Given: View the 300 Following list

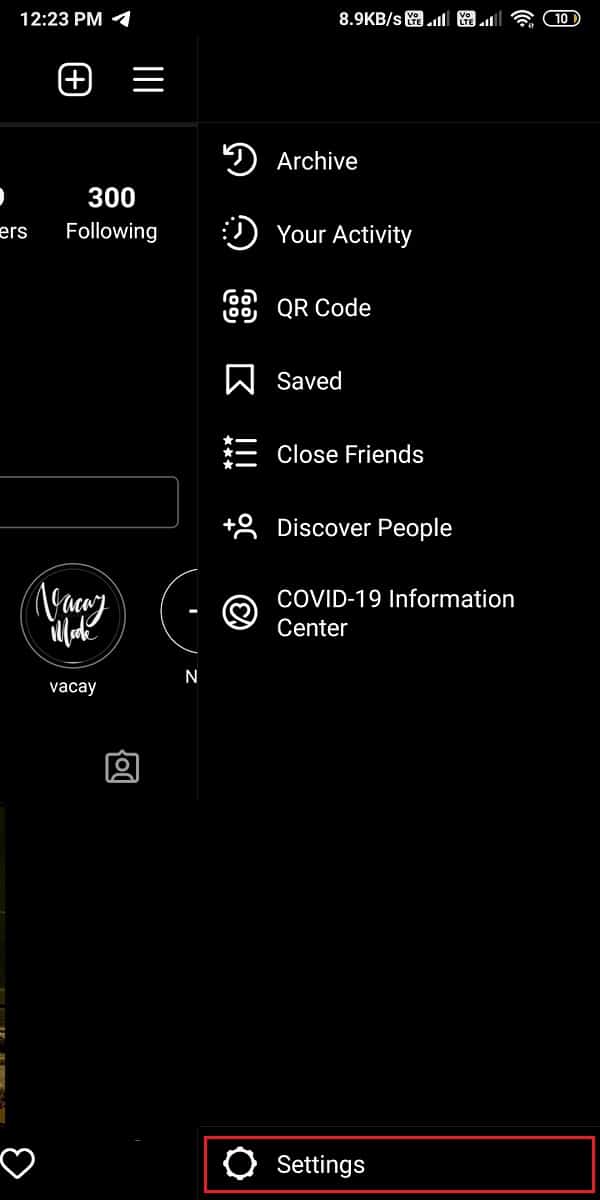Looking at the screenshot, I should coord(111,213).
